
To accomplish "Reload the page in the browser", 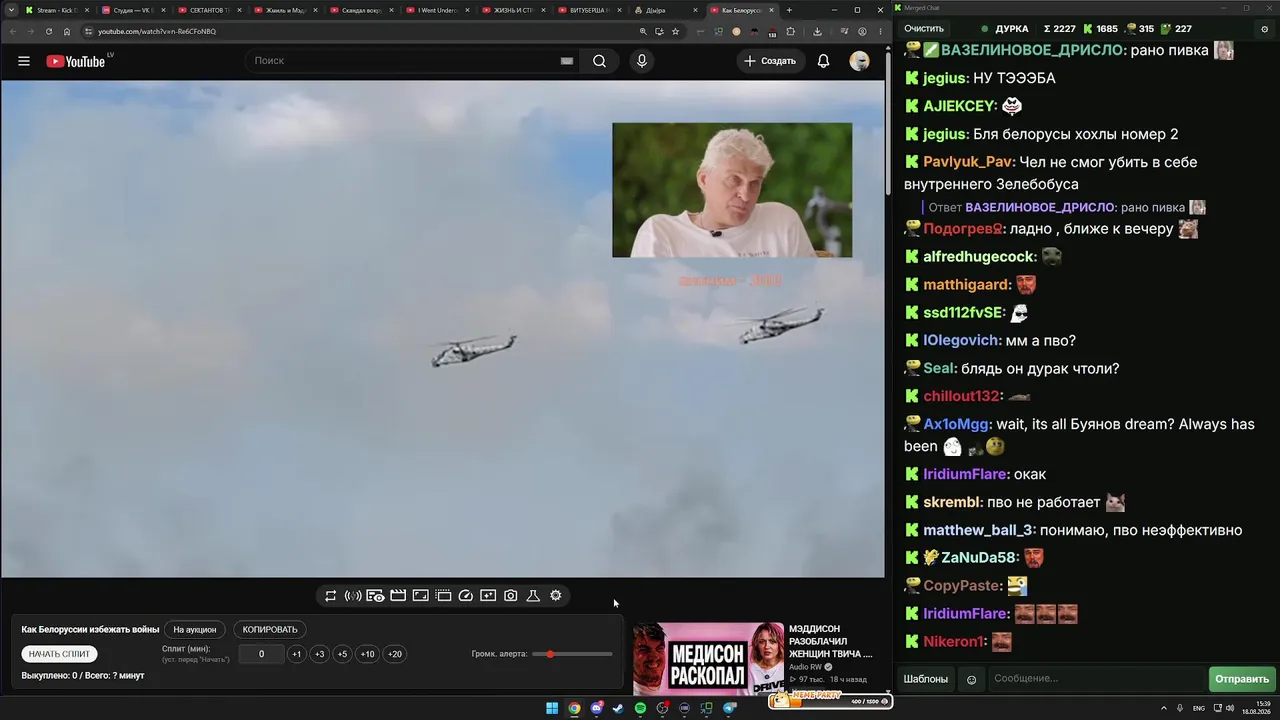I will [49, 31].
